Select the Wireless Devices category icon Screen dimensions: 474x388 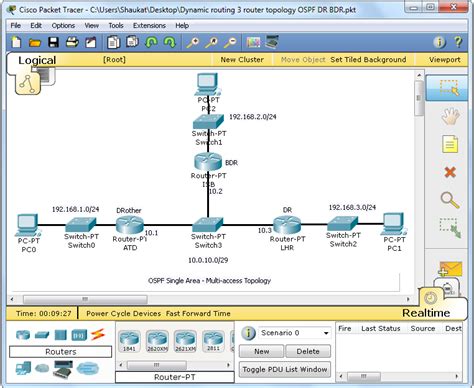coord(79,335)
